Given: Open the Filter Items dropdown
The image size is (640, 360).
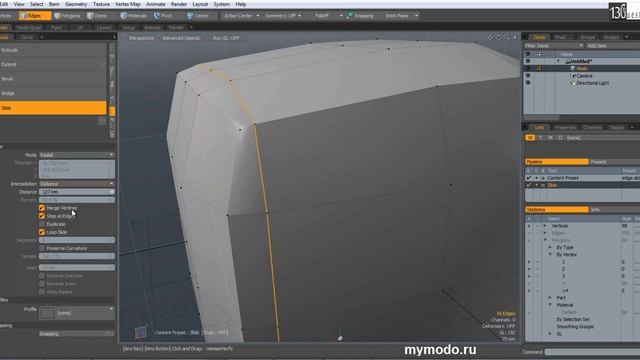Looking at the screenshot, I should pyautogui.click(x=554, y=46).
